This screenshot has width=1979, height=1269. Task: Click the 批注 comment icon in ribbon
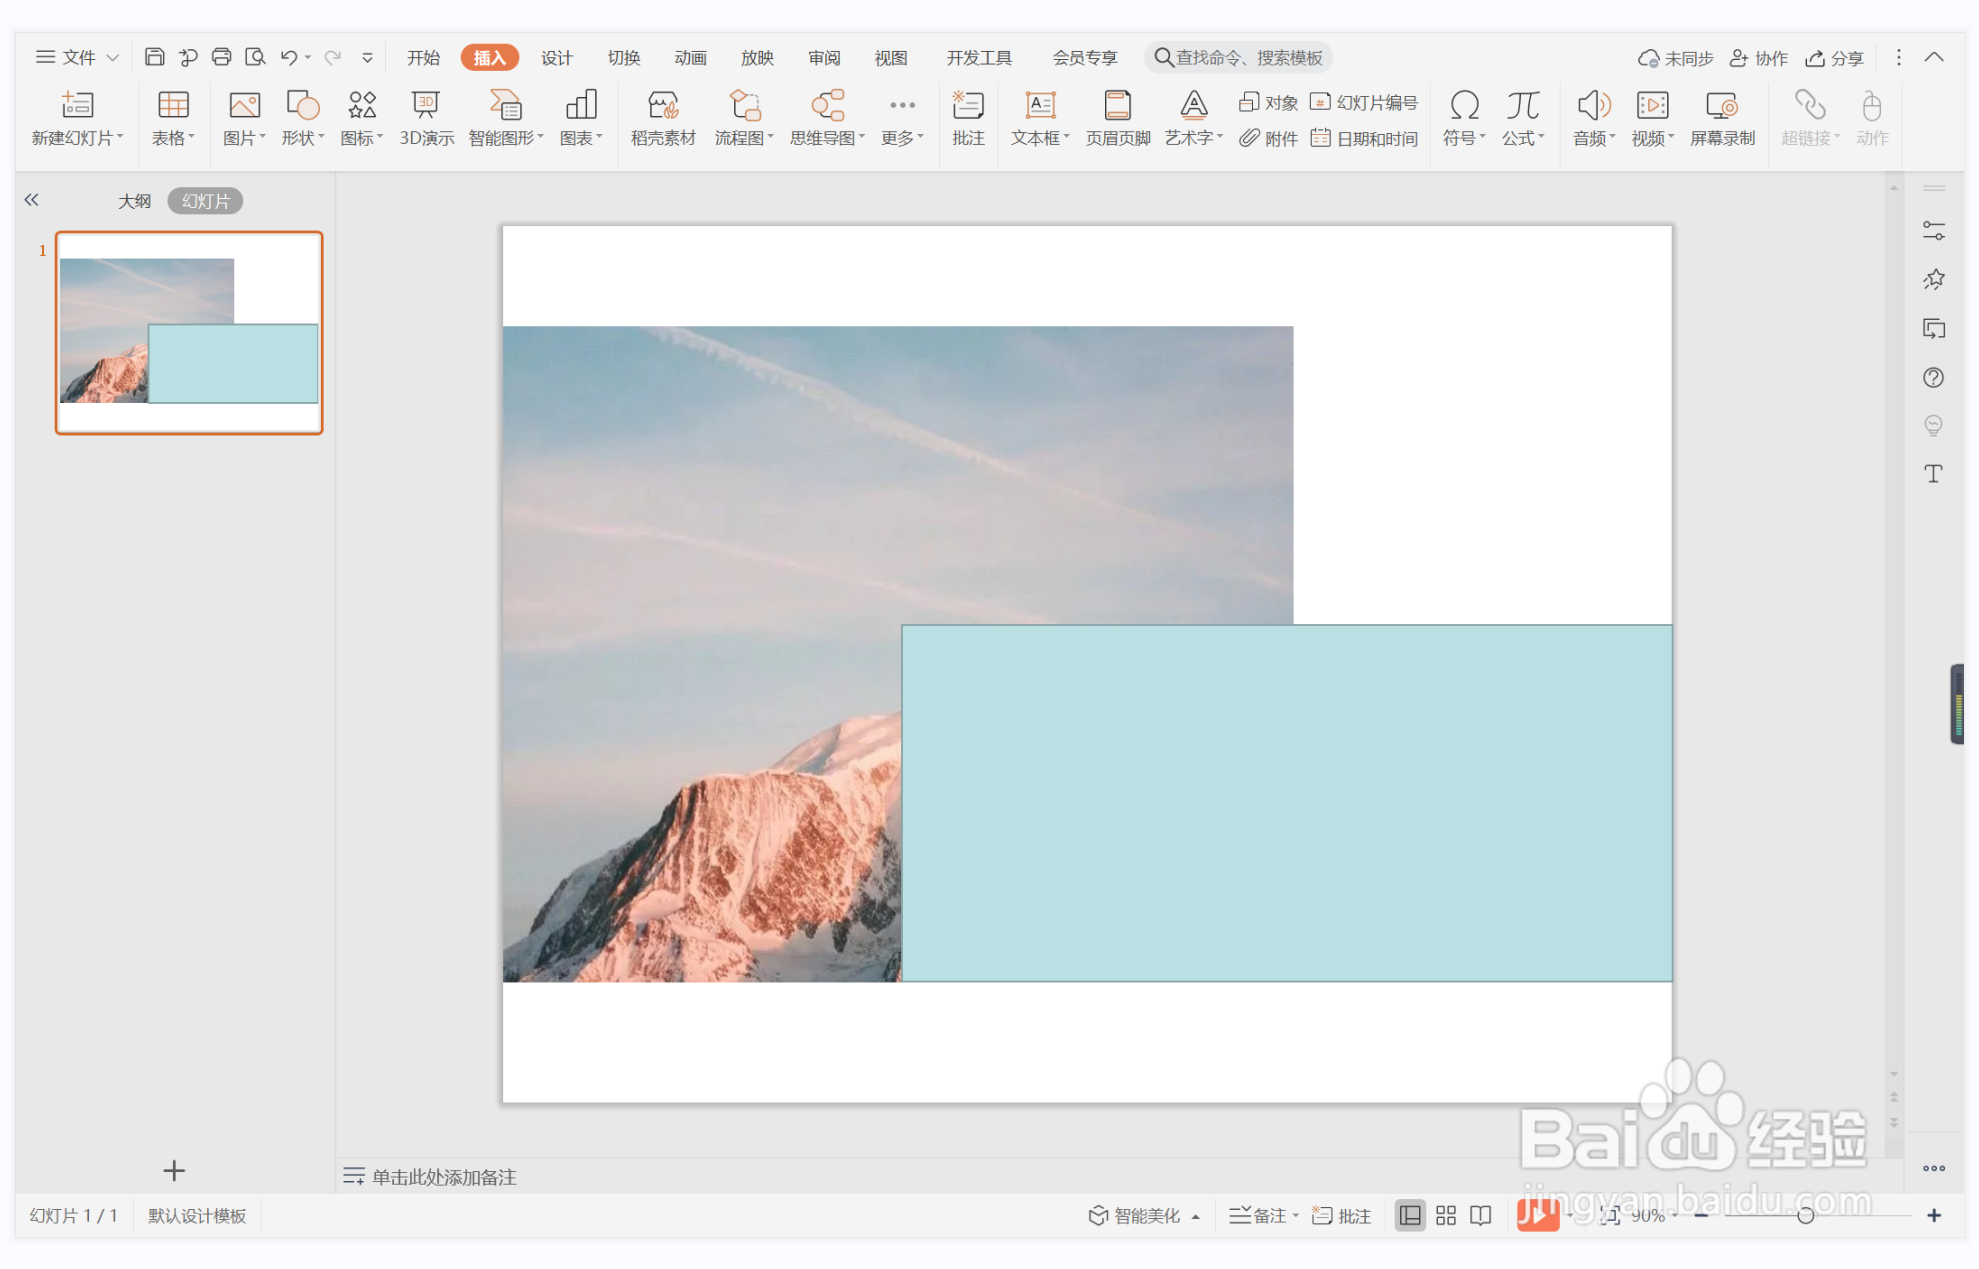(x=967, y=117)
